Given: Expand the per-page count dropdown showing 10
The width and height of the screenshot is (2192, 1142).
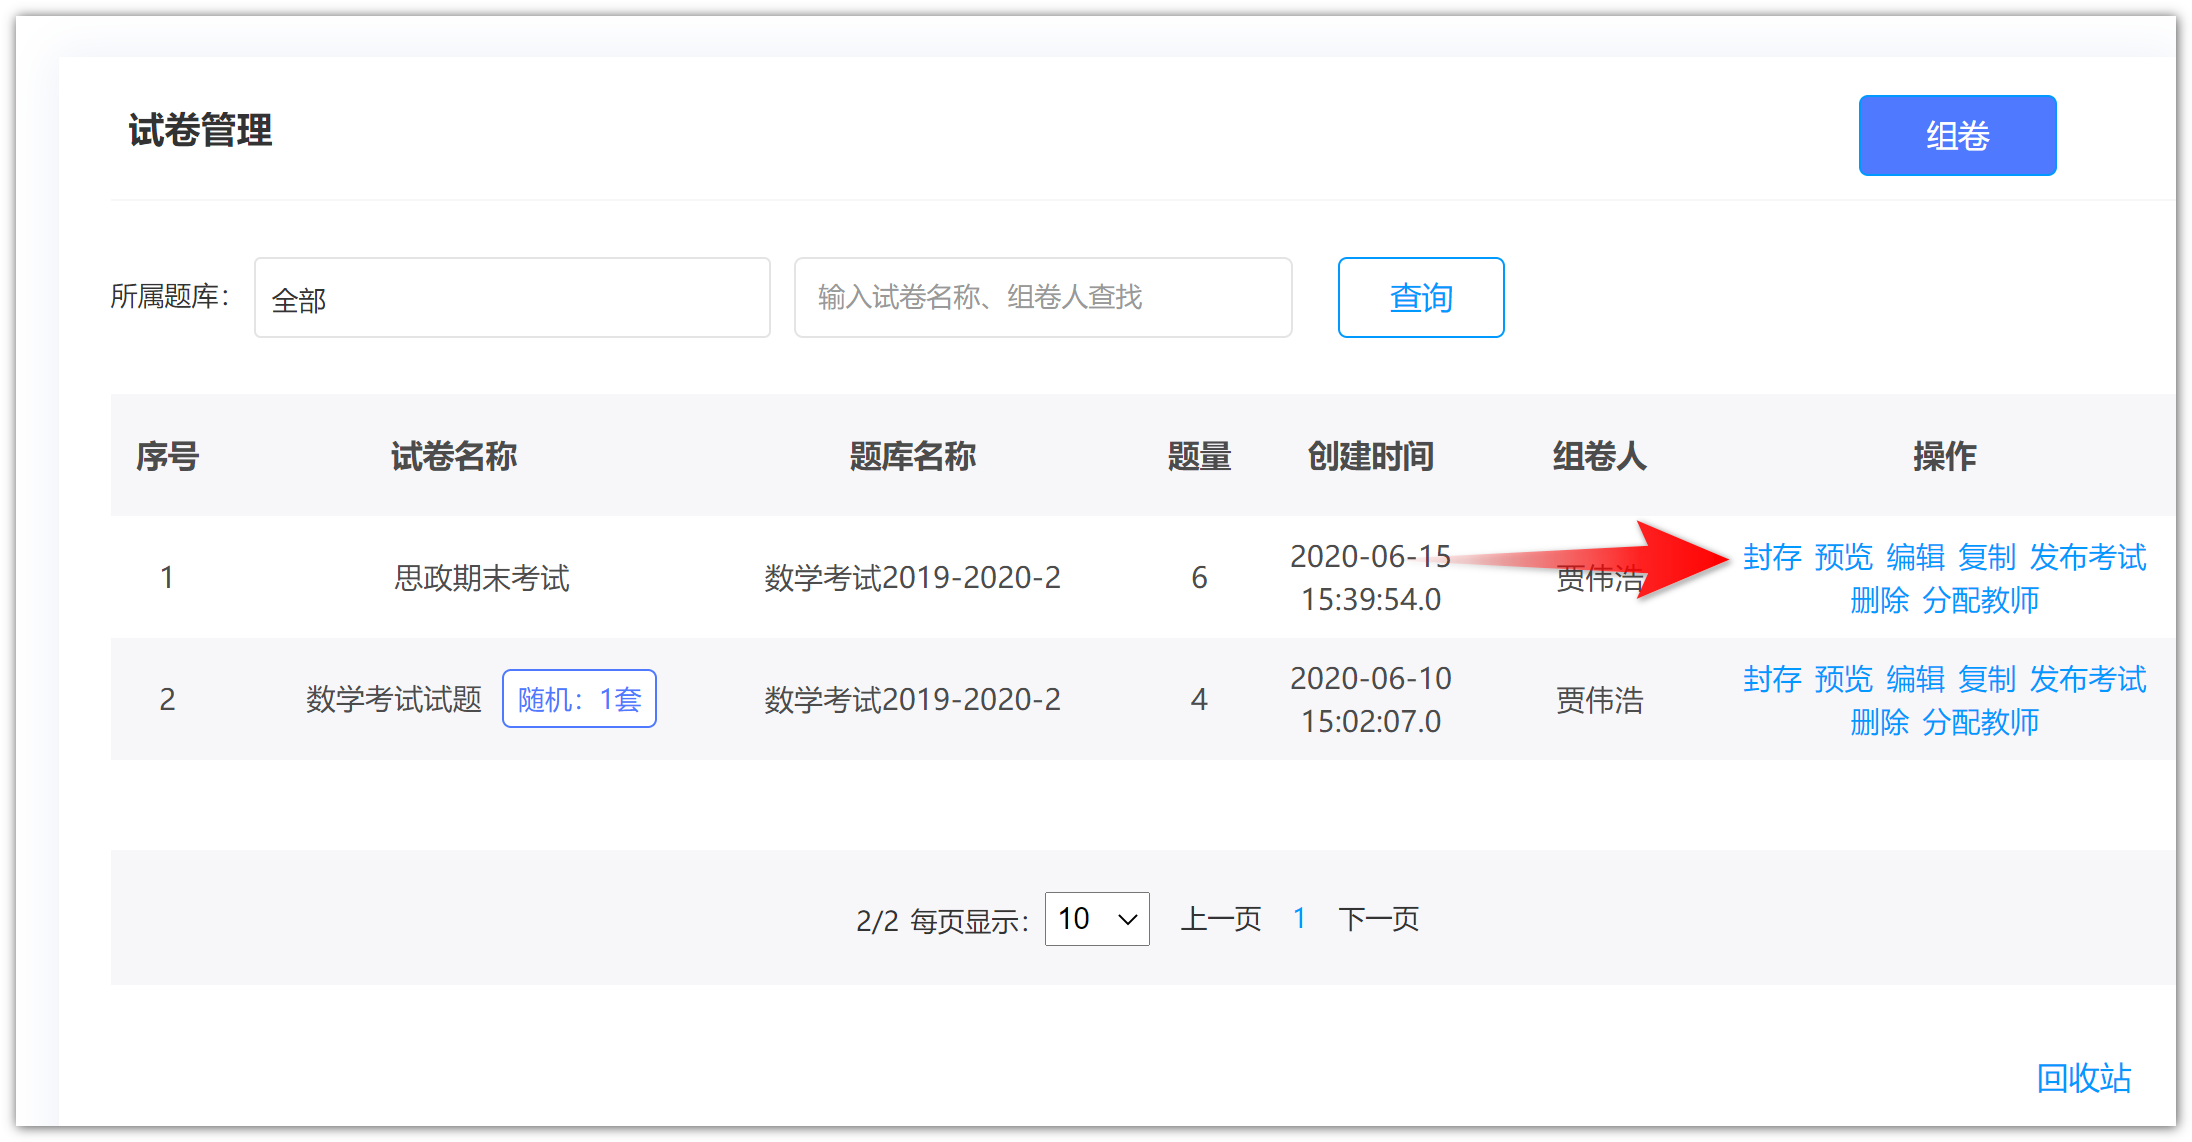Looking at the screenshot, I should coord(1096,919).
